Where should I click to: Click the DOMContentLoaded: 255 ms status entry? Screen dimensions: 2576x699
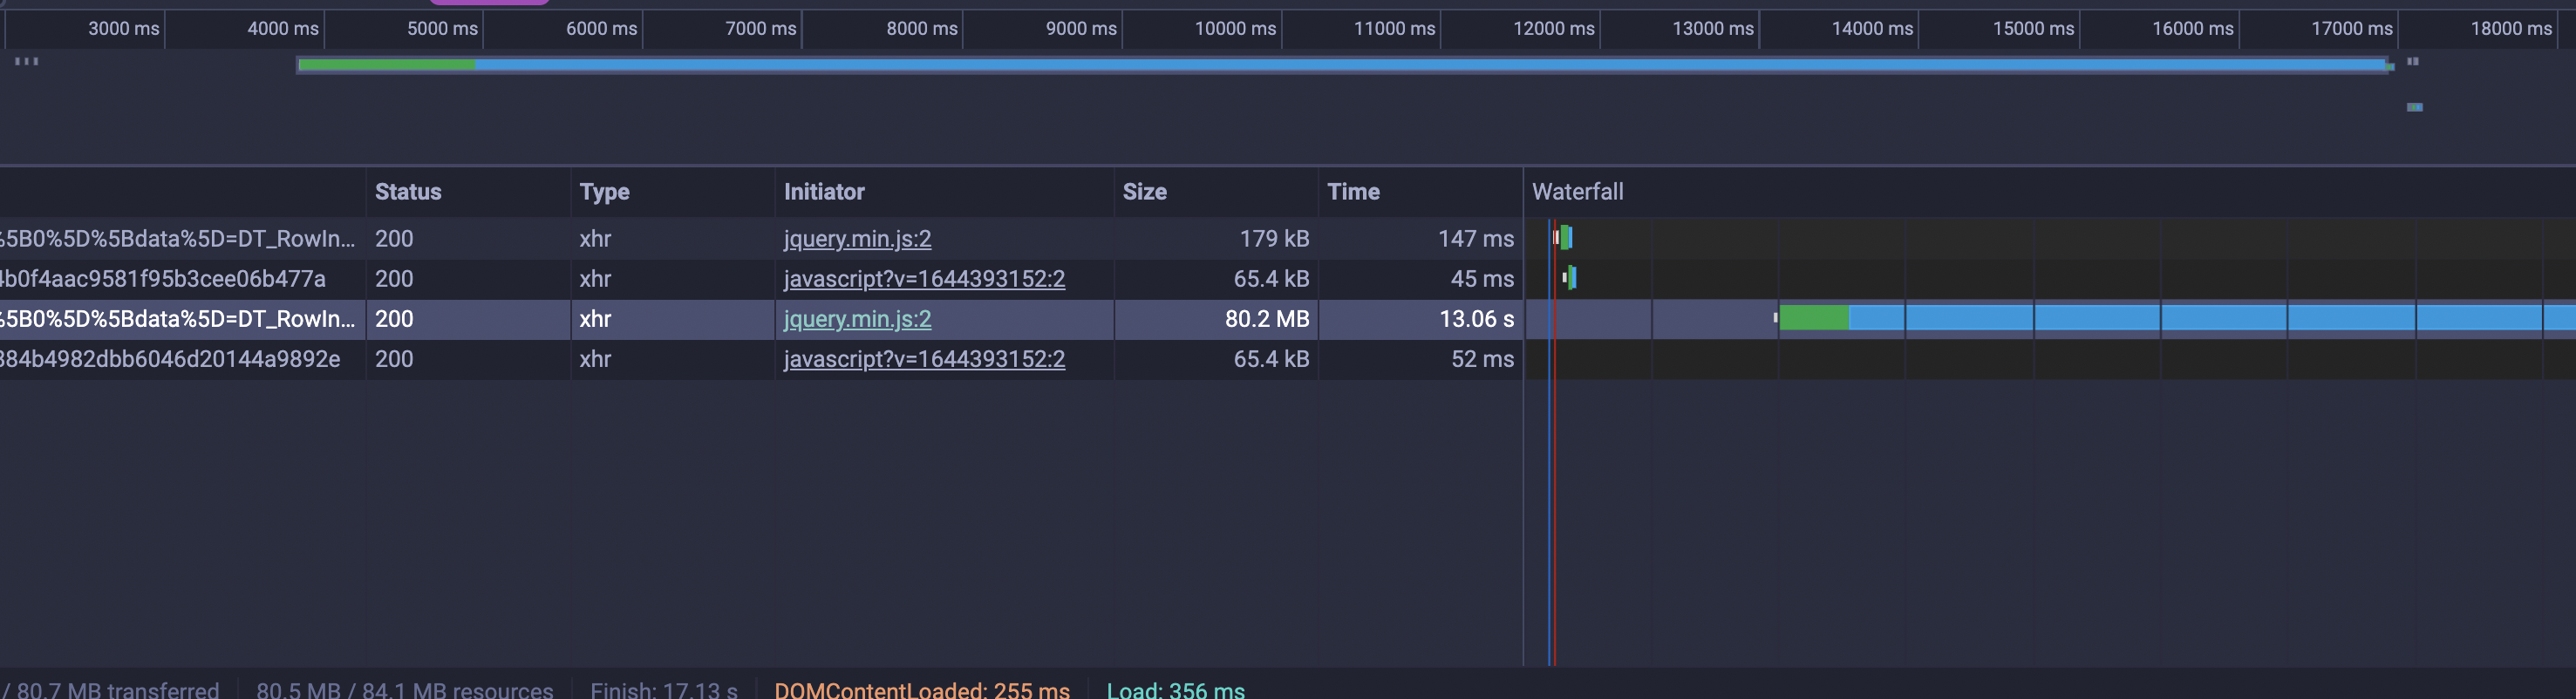pyautogui.click(x=922, y=690)
